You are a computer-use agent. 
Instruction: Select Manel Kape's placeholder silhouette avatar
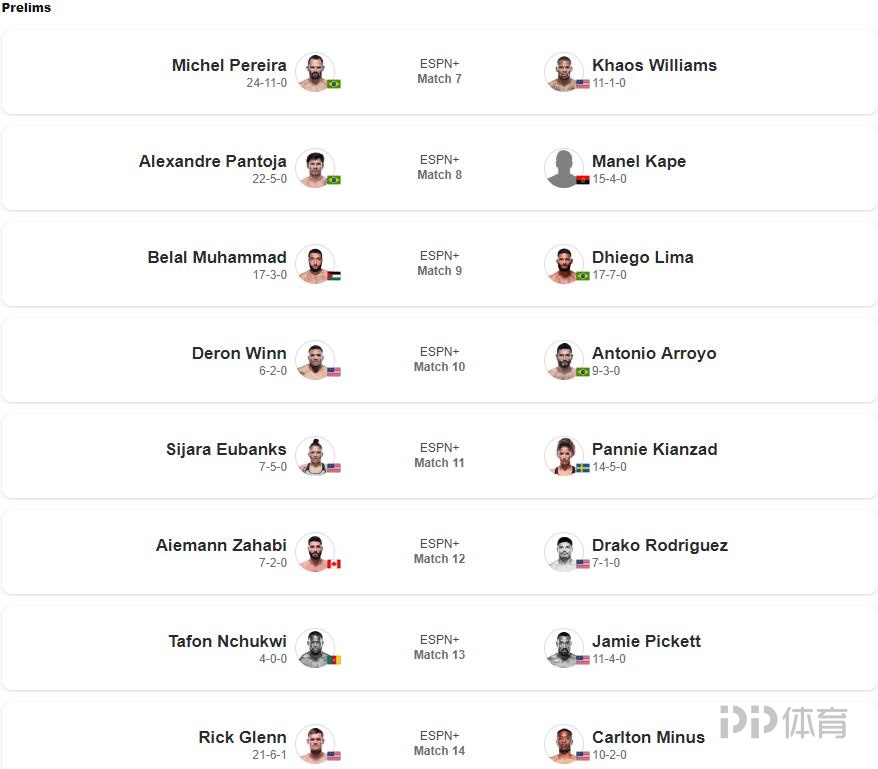(x=563, y=168)
